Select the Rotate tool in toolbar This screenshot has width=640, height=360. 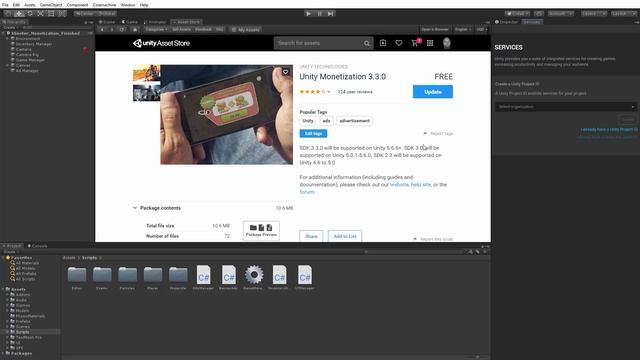[30, 13]
